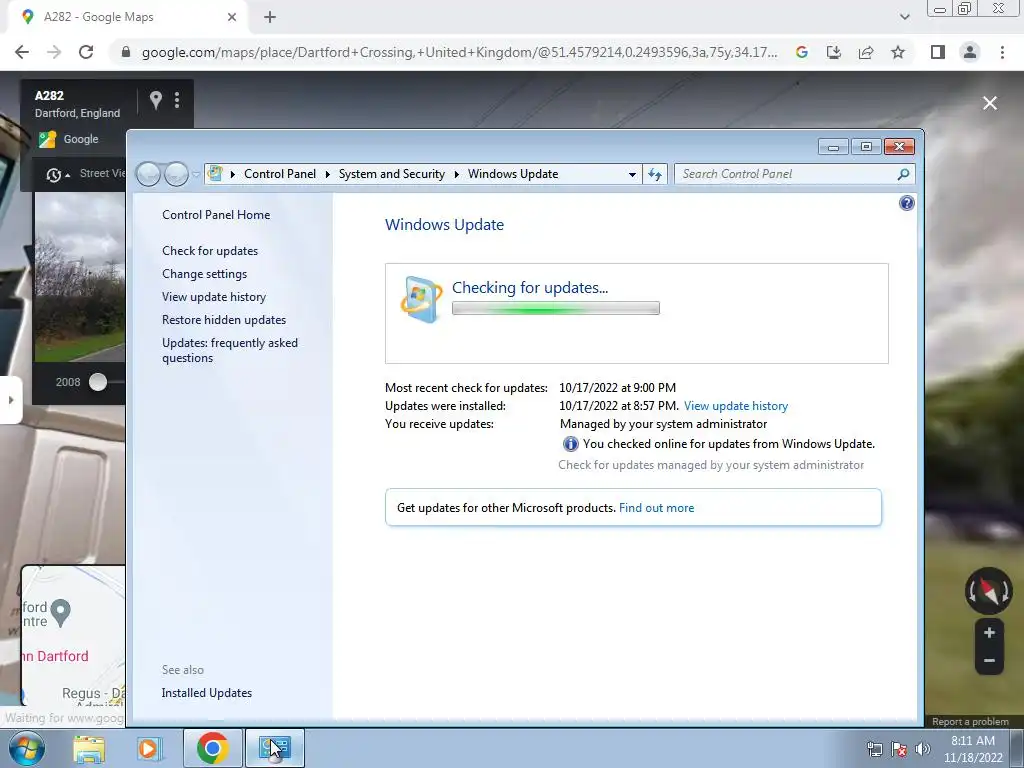Open Chrome tab search chevron
Screen dimensions: 1024x768
pos(904,17)
